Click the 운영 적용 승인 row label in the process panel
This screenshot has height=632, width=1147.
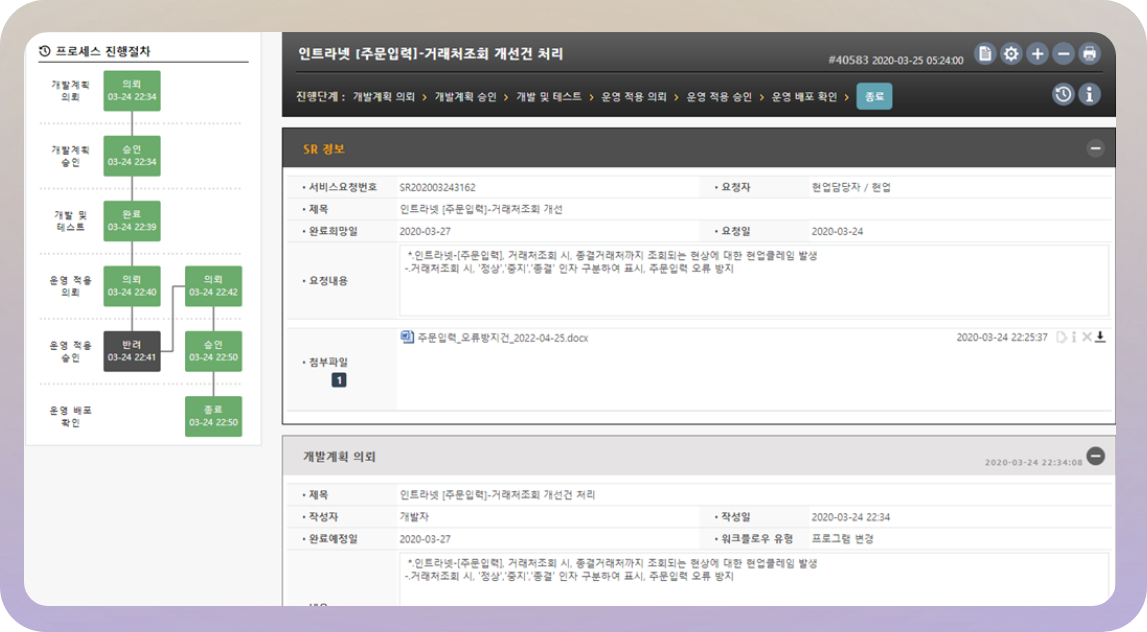[x=70, y=351]
